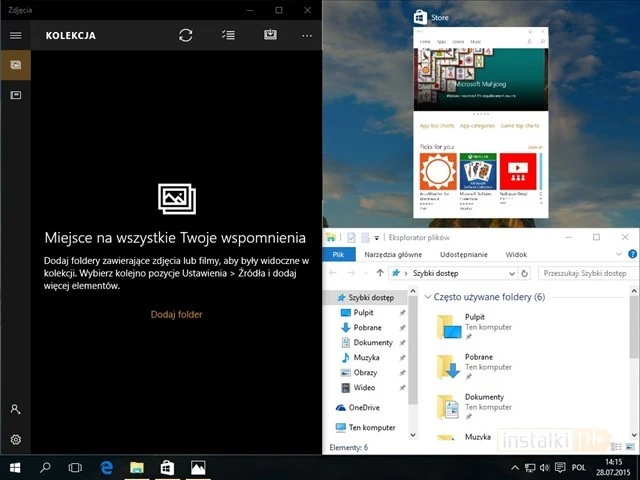Open the hamburger menu in Zdjęcia
Viewport: 640px width, 480px height.
15,35
